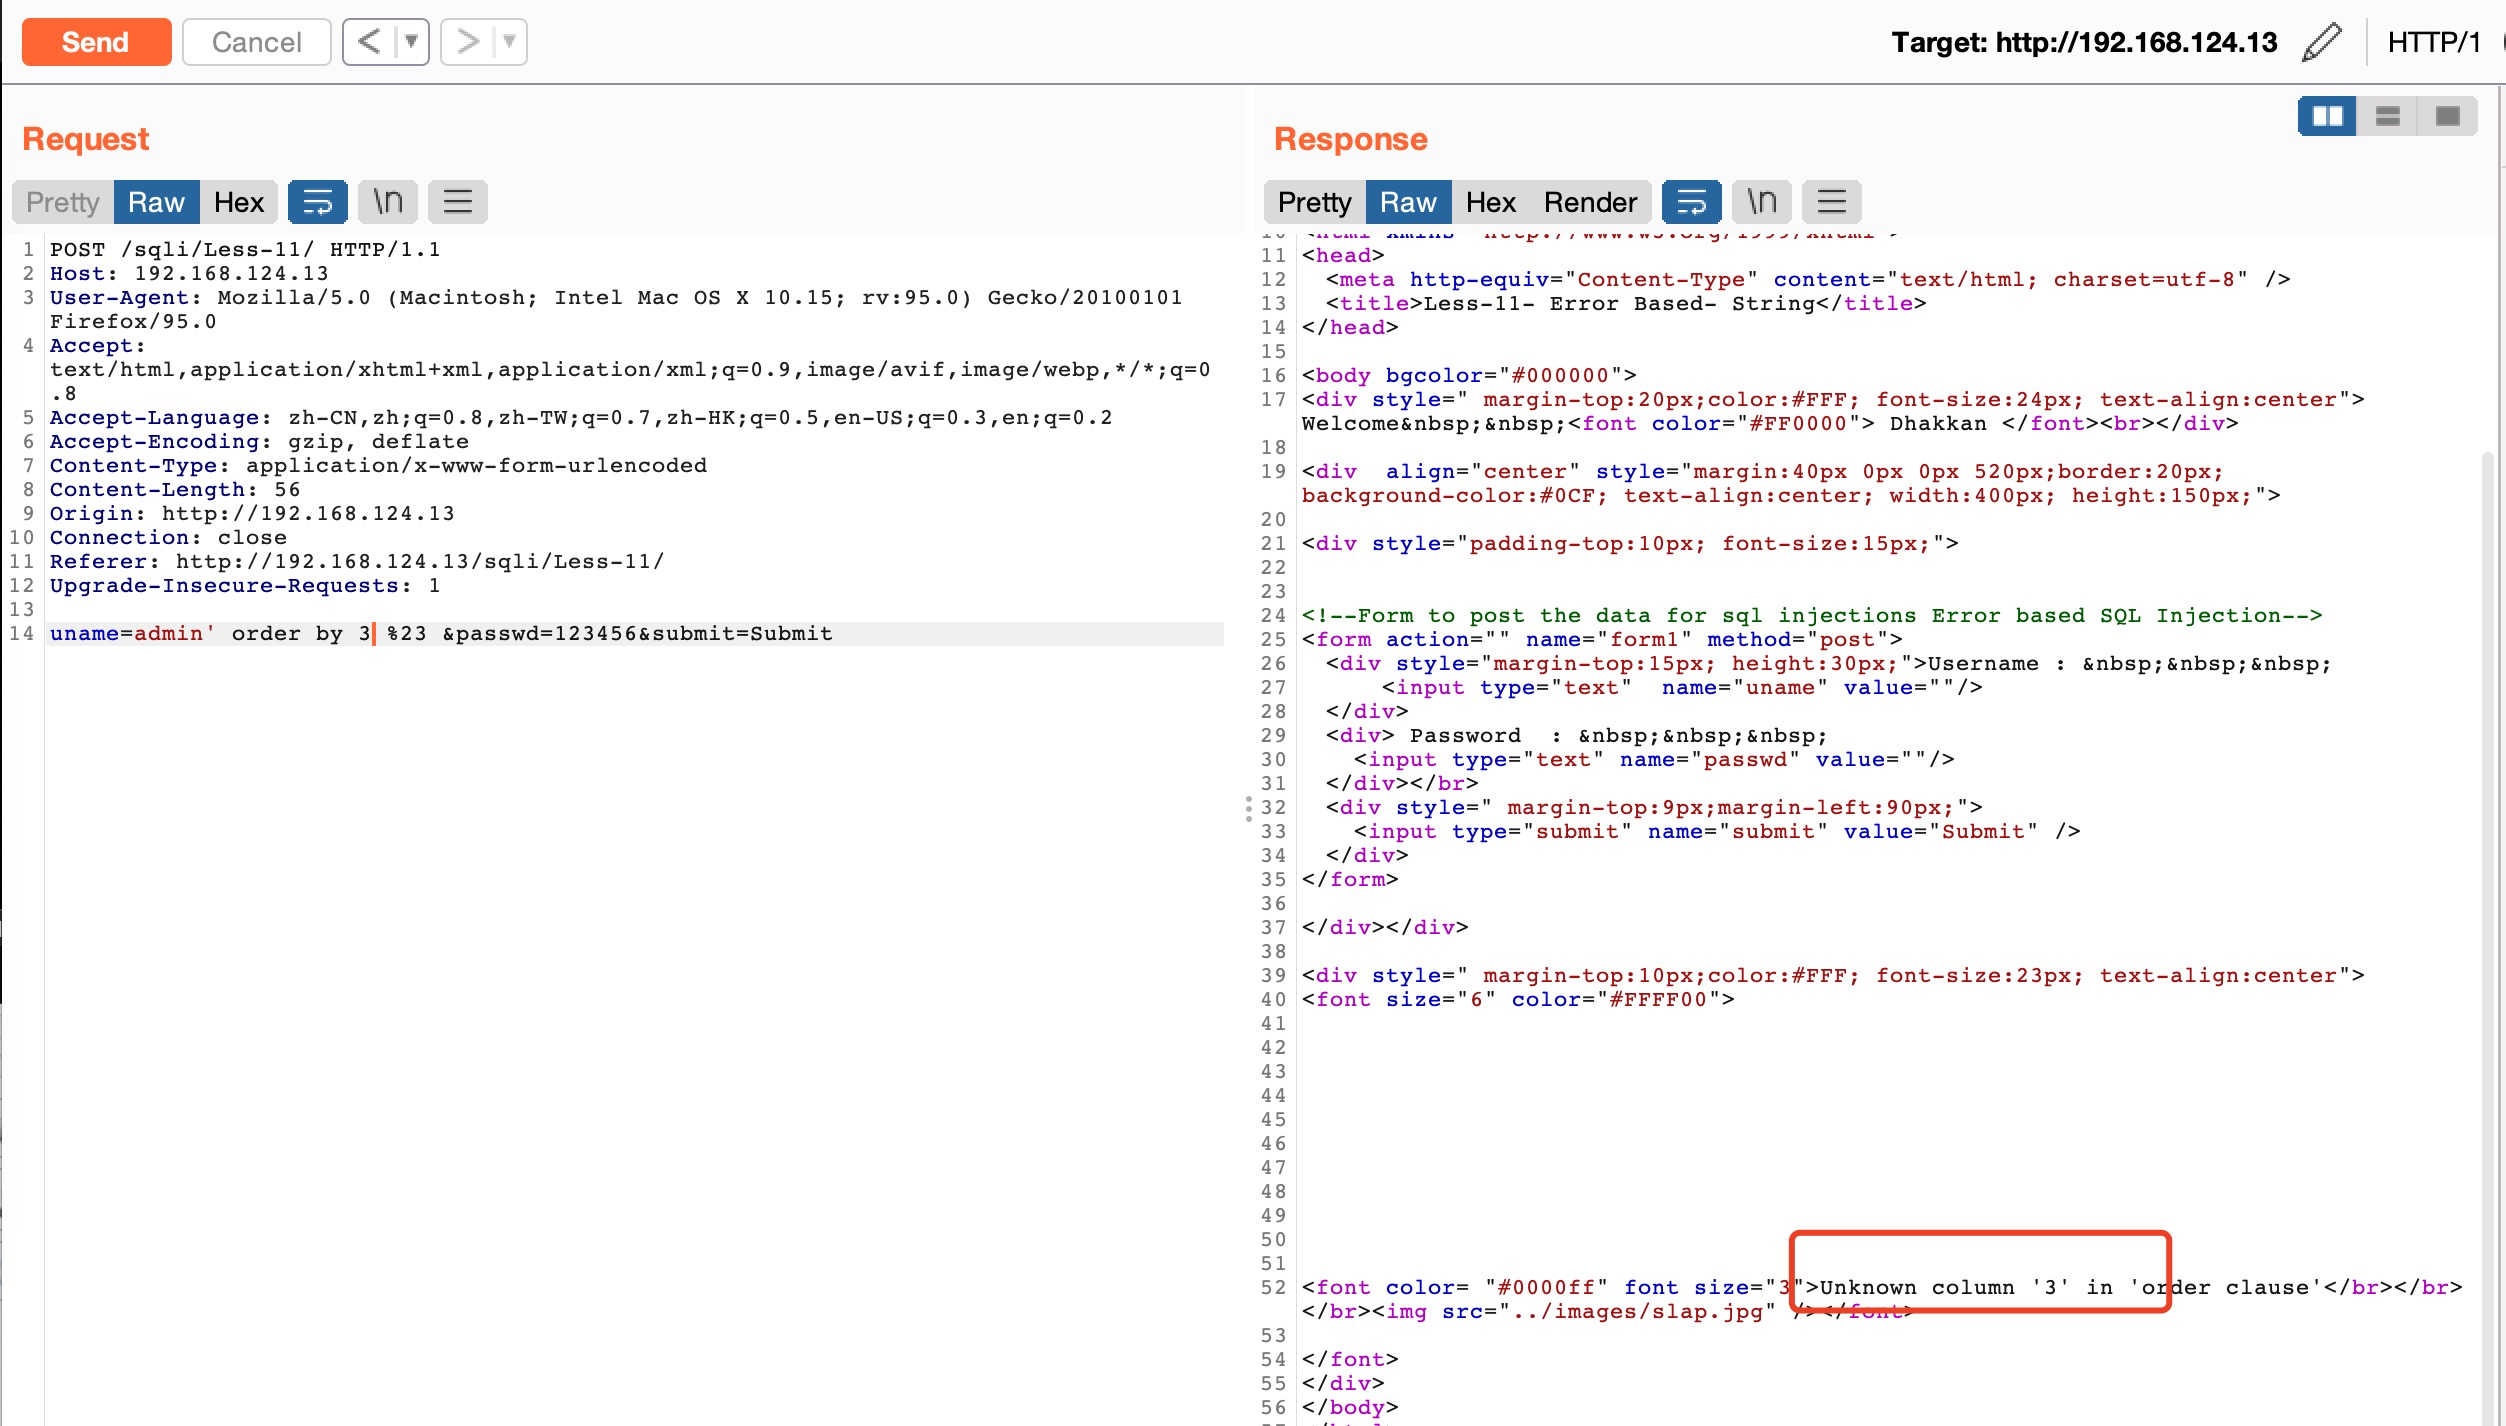2506x1426 pixels.
Task: Open the Request hamburger options menu
Action: point(457,202)
